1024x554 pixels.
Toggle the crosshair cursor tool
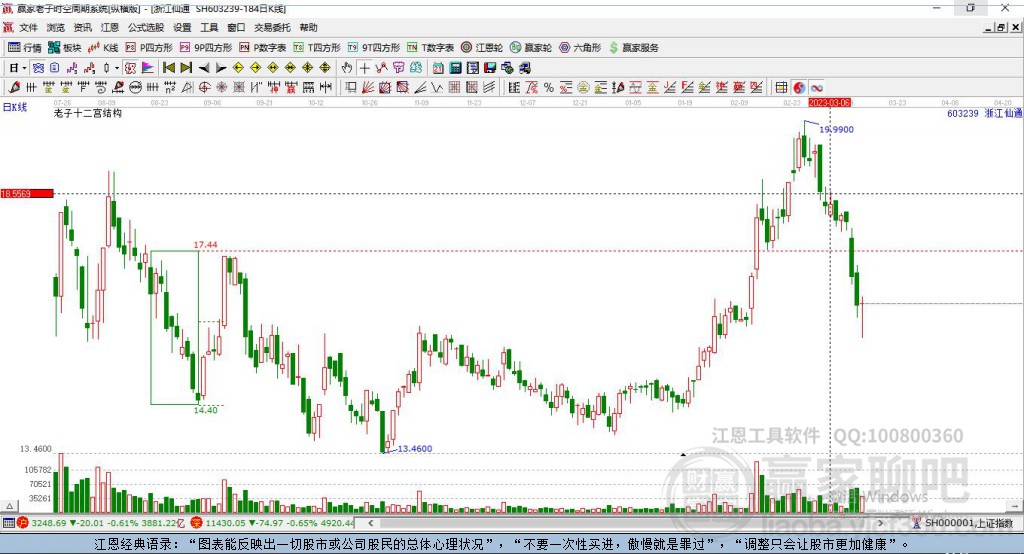click(x=364, y=68)
